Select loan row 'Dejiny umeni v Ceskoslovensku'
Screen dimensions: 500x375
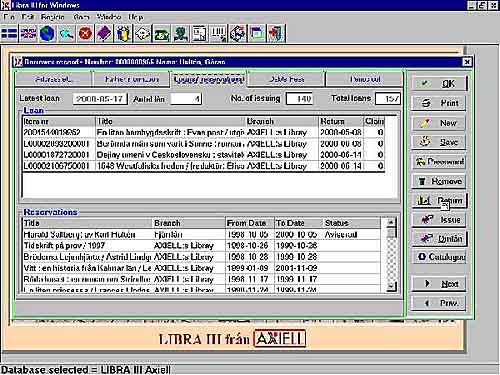[203, 155]
